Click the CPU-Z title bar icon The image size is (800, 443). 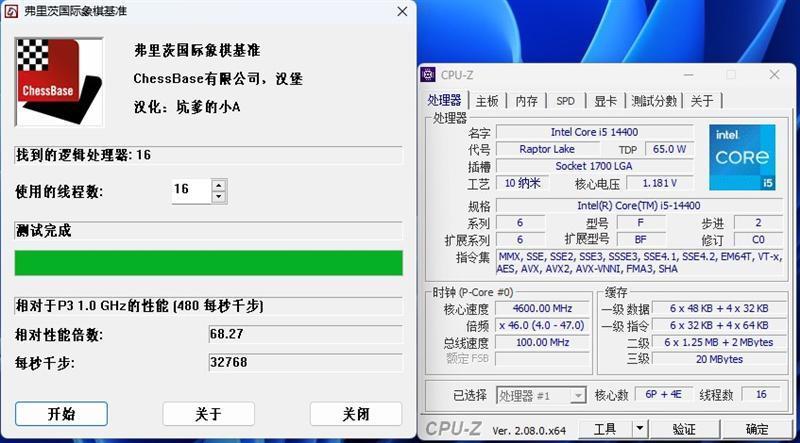[428, 75]
